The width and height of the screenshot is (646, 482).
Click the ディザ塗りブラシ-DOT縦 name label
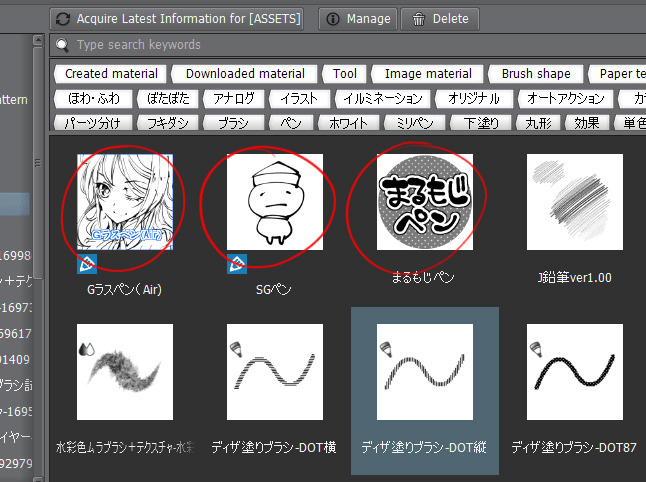(x=424, y=447)
